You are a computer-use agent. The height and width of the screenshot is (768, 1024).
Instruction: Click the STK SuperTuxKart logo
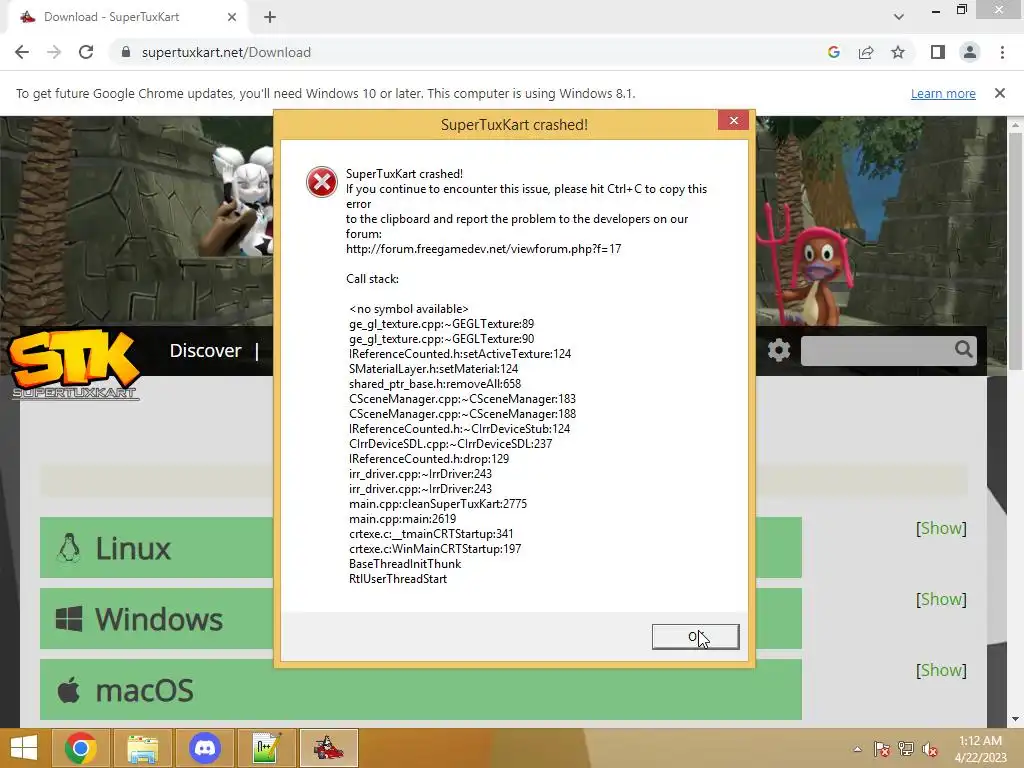74,364
